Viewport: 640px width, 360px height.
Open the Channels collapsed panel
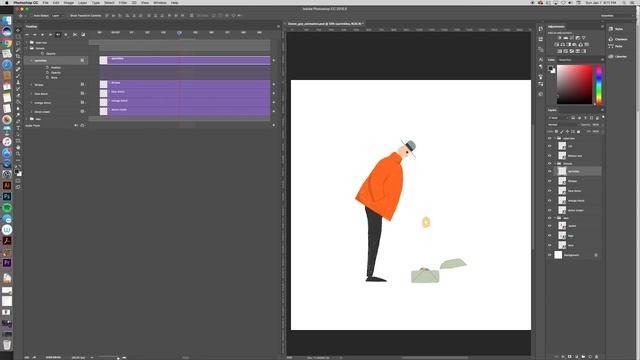click(x=618, y=39)
